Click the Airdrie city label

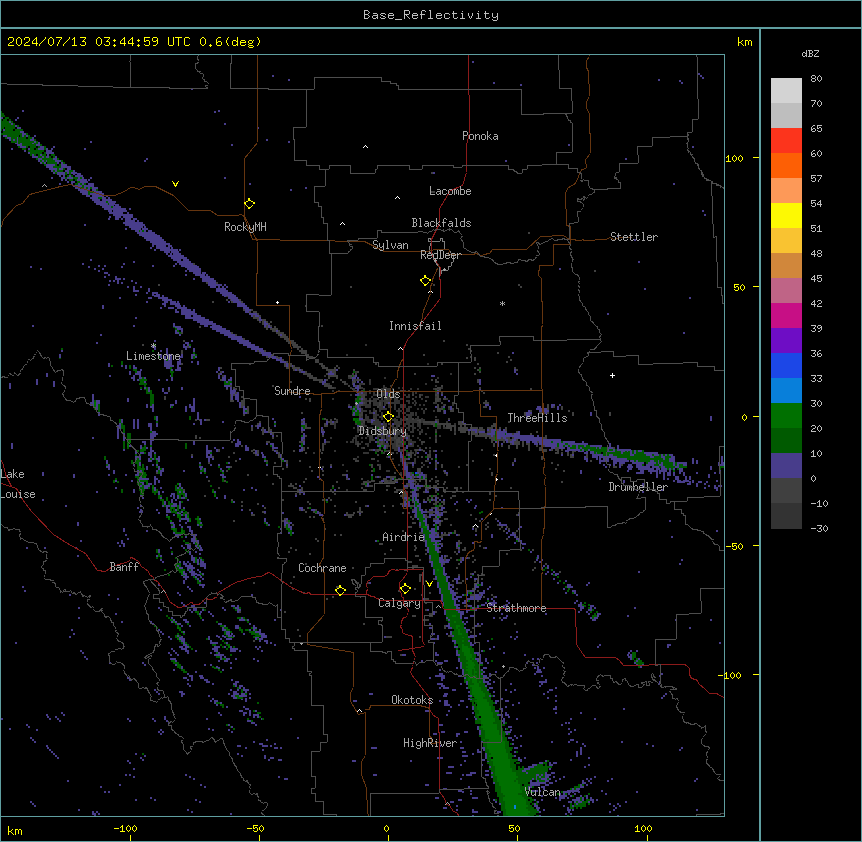[404, 537]
